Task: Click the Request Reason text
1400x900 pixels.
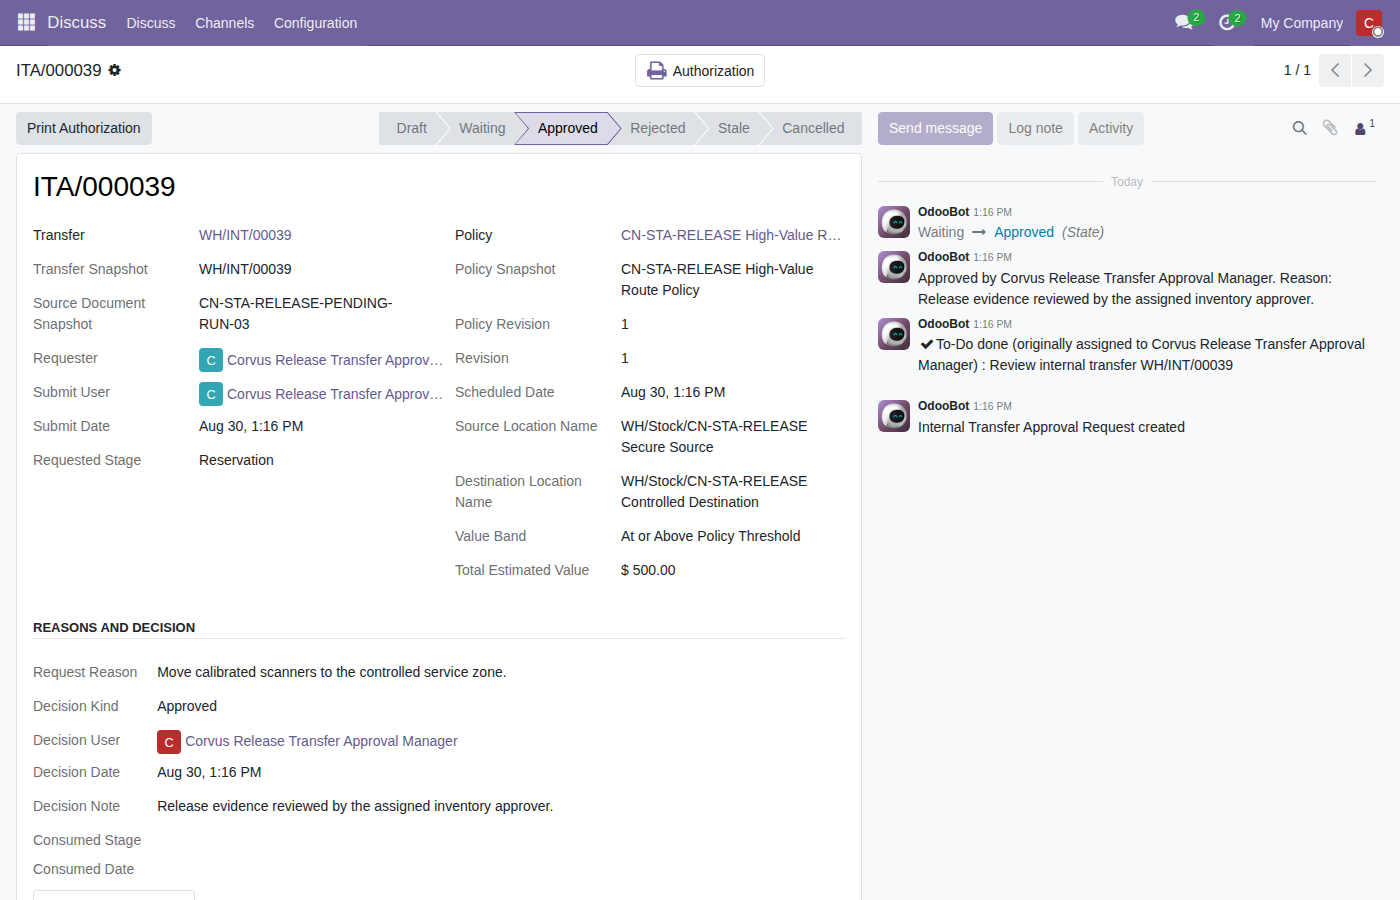Action: 332,672
